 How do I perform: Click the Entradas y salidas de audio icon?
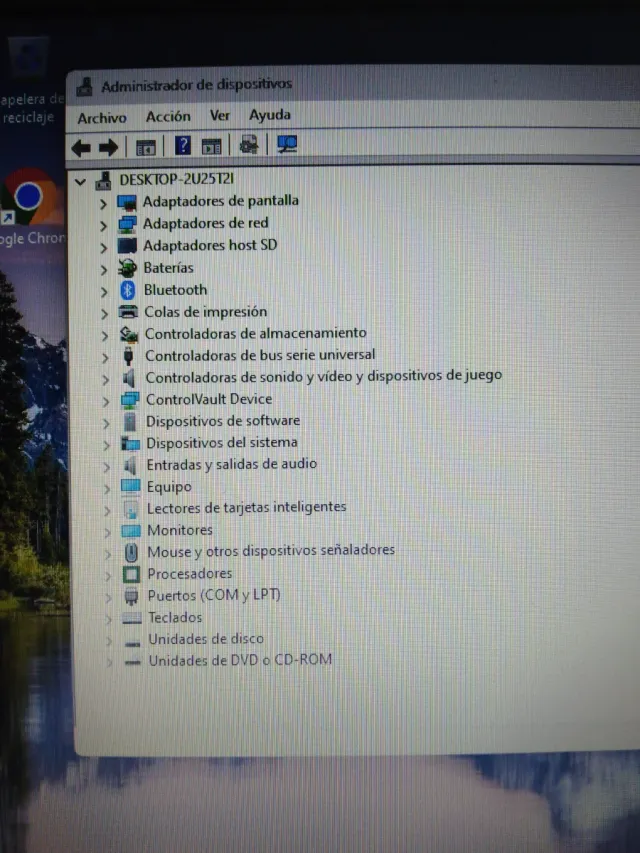coord(130,466)
